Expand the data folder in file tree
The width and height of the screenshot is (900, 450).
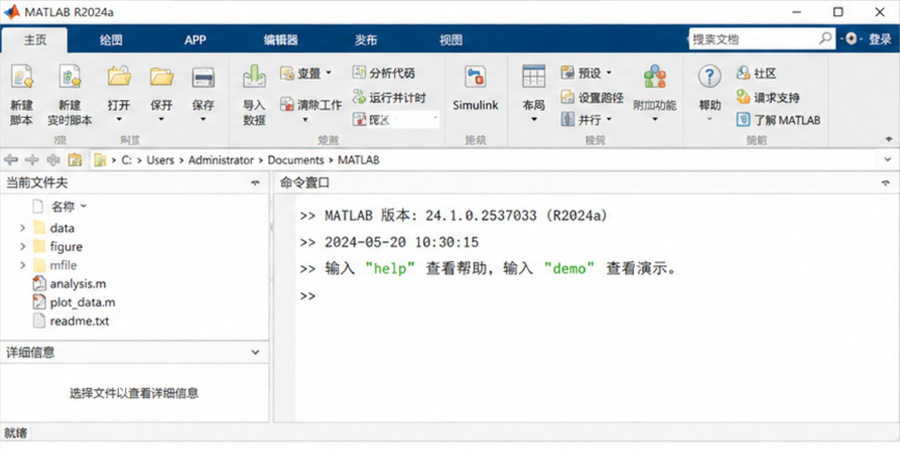(x=22, y=228)
